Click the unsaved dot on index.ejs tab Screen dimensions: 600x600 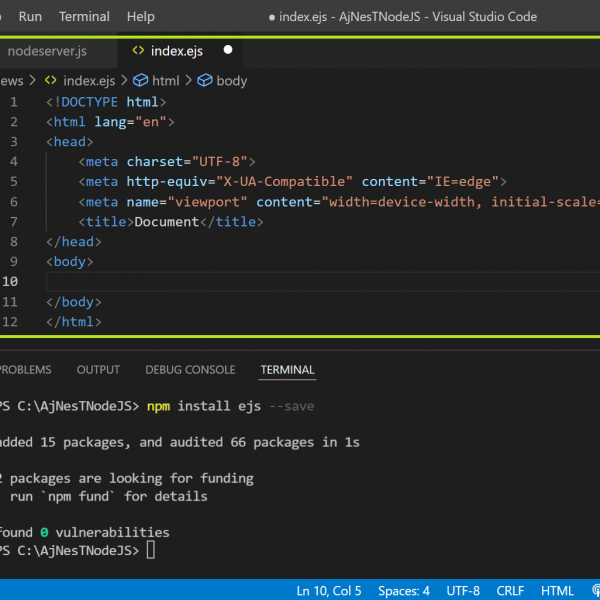228,50
